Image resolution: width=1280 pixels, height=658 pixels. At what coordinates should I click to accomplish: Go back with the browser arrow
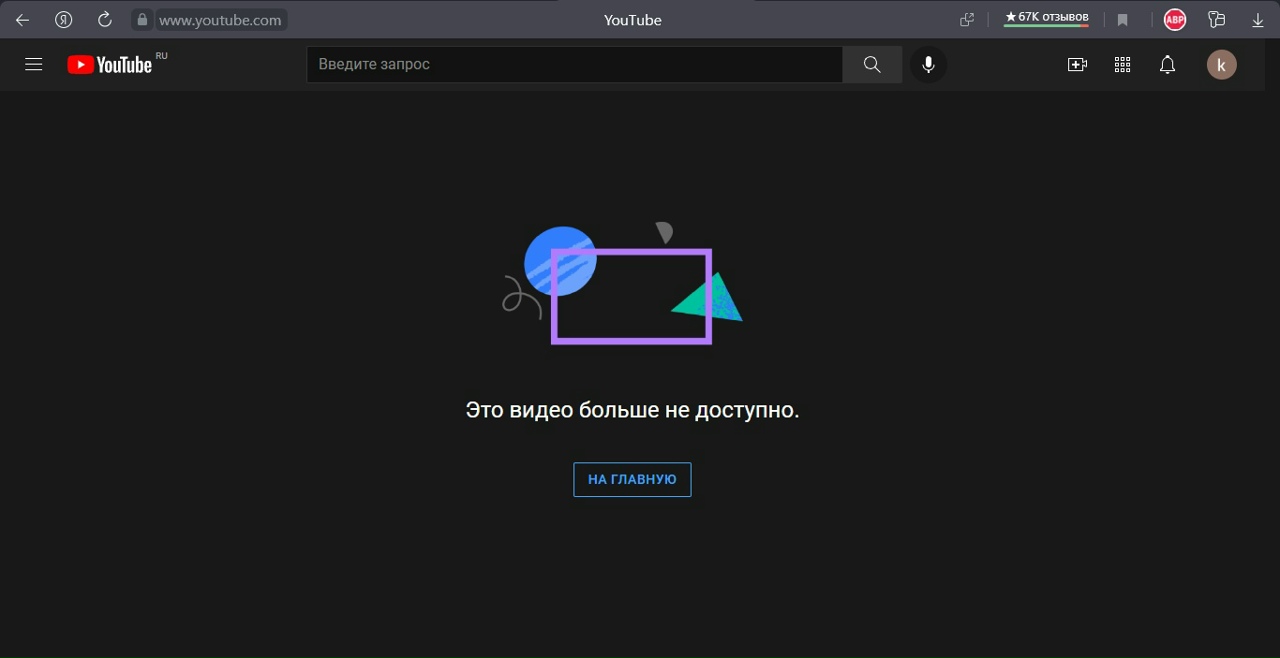[22, 20]
